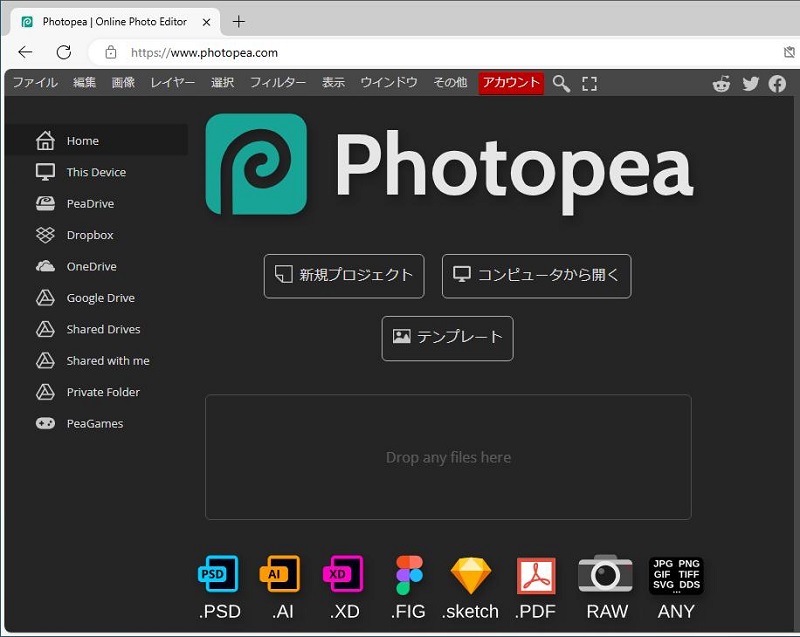Browse available テンプレート
800x637 pixels.
pos(447,338)
